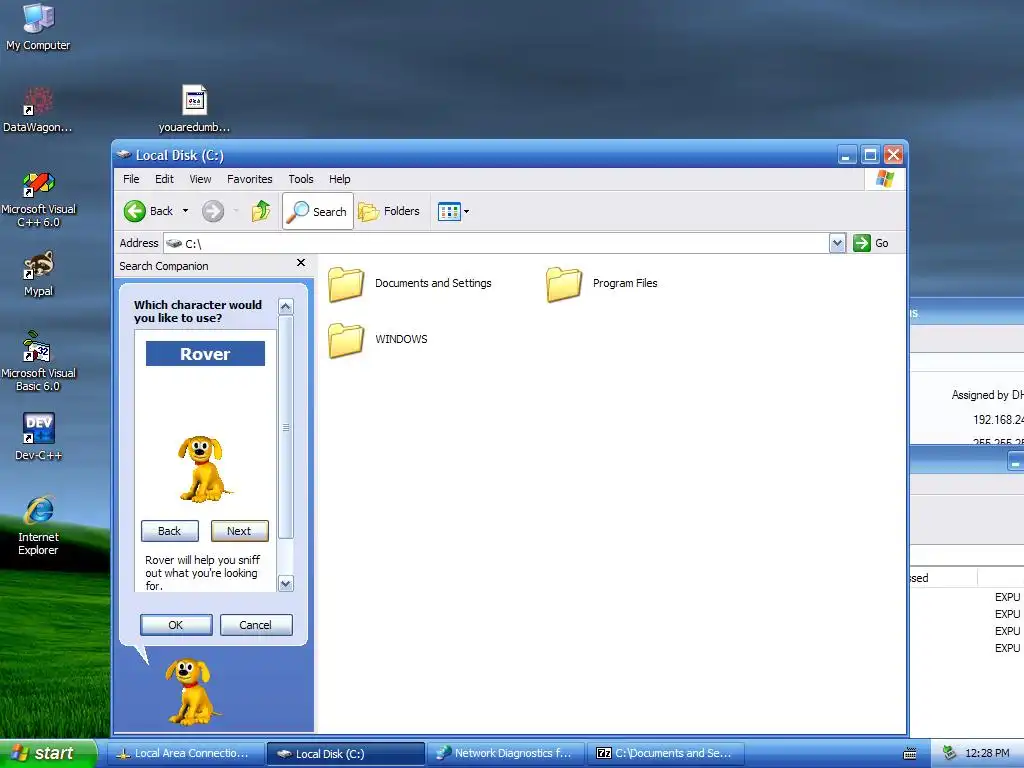Click Back in character chooser
This screenshot has width=1024, height=768.
[x=170, y=531]
